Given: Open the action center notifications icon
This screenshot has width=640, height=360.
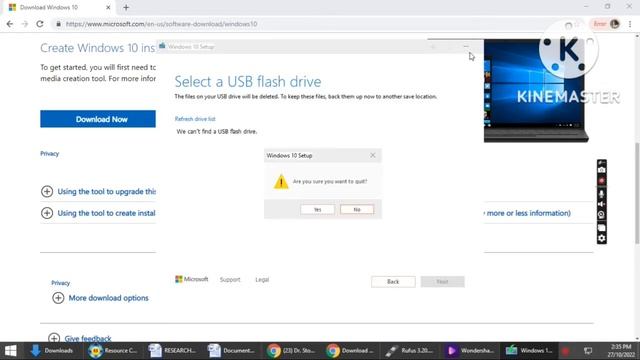Looking at the screenshot, I should pos(588,351).
